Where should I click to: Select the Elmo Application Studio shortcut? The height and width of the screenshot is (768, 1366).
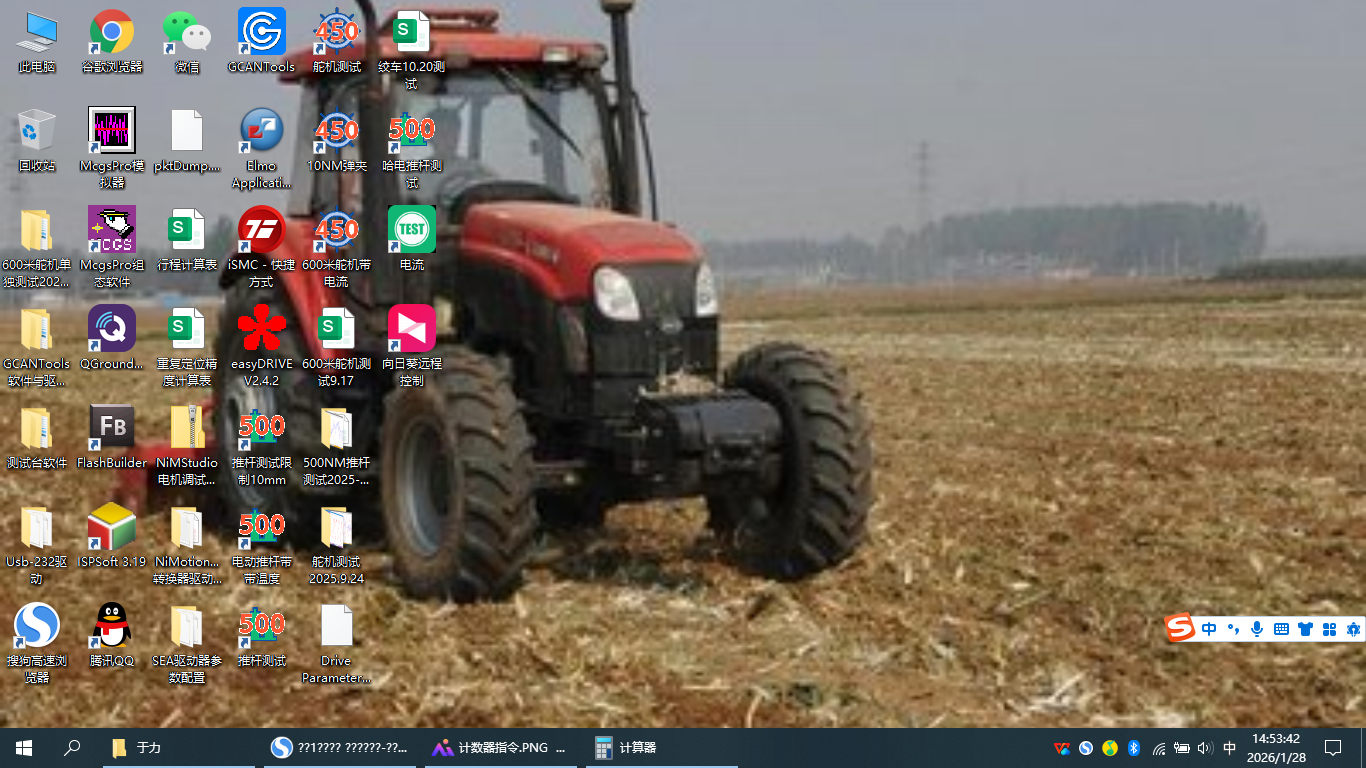click(x=261, y=132)
